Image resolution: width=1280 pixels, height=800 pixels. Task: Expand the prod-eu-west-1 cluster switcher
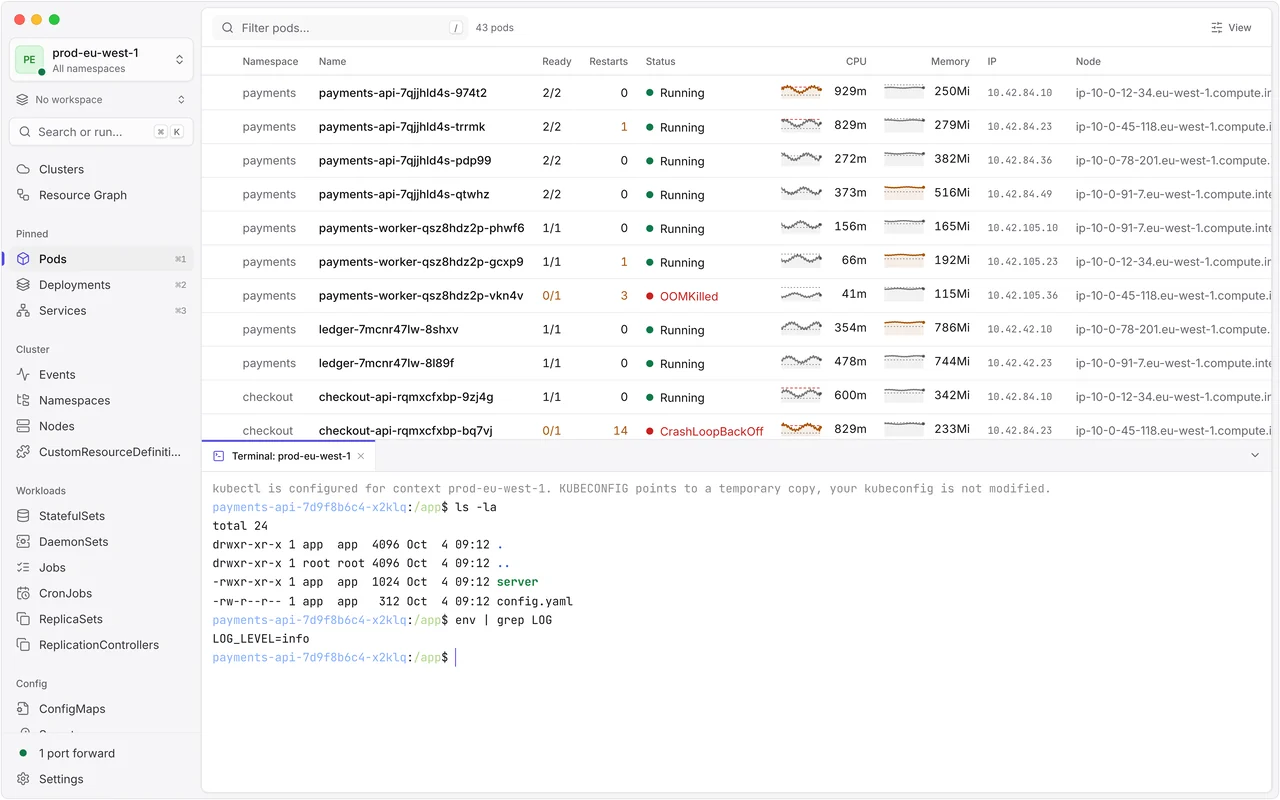tap(101, 60)
